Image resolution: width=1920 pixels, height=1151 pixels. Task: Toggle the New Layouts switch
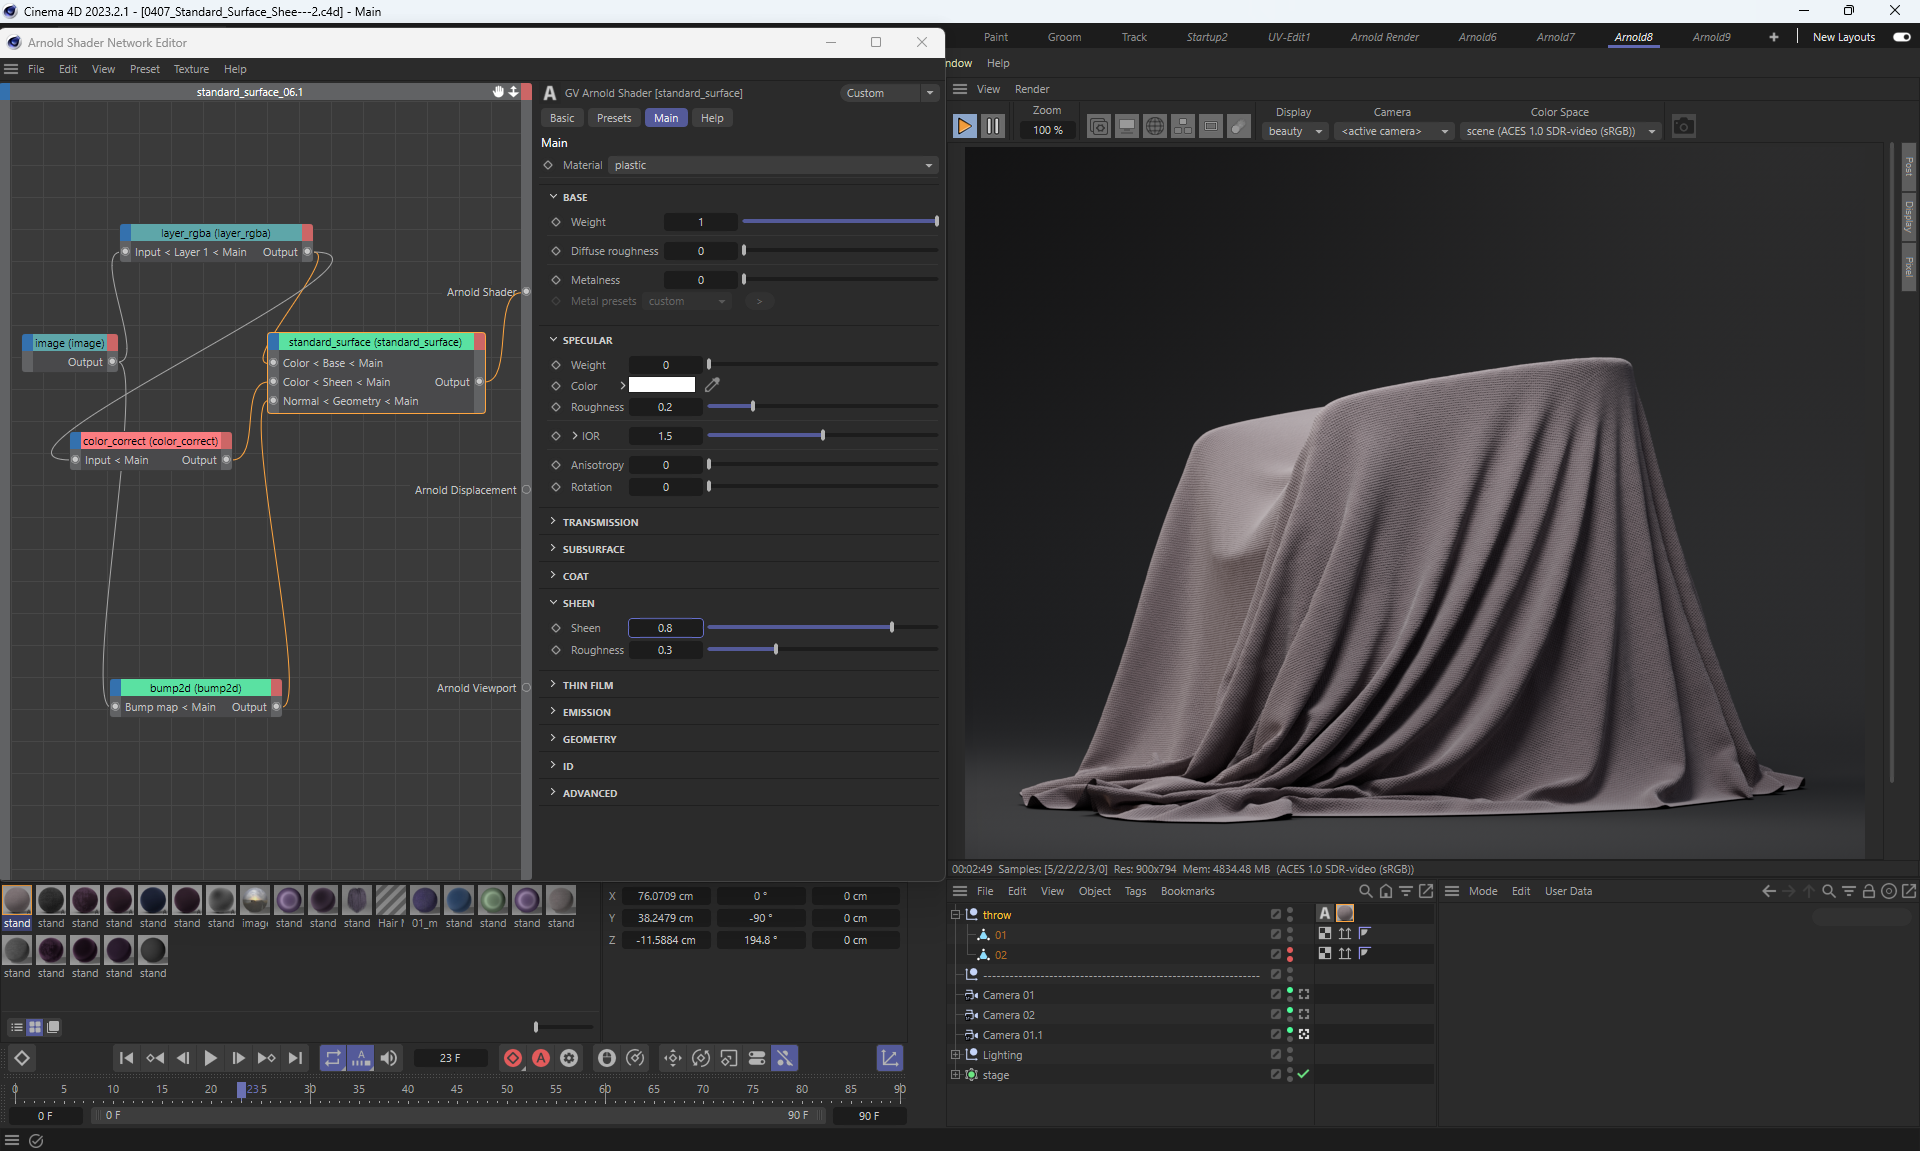coord(1901,37)
